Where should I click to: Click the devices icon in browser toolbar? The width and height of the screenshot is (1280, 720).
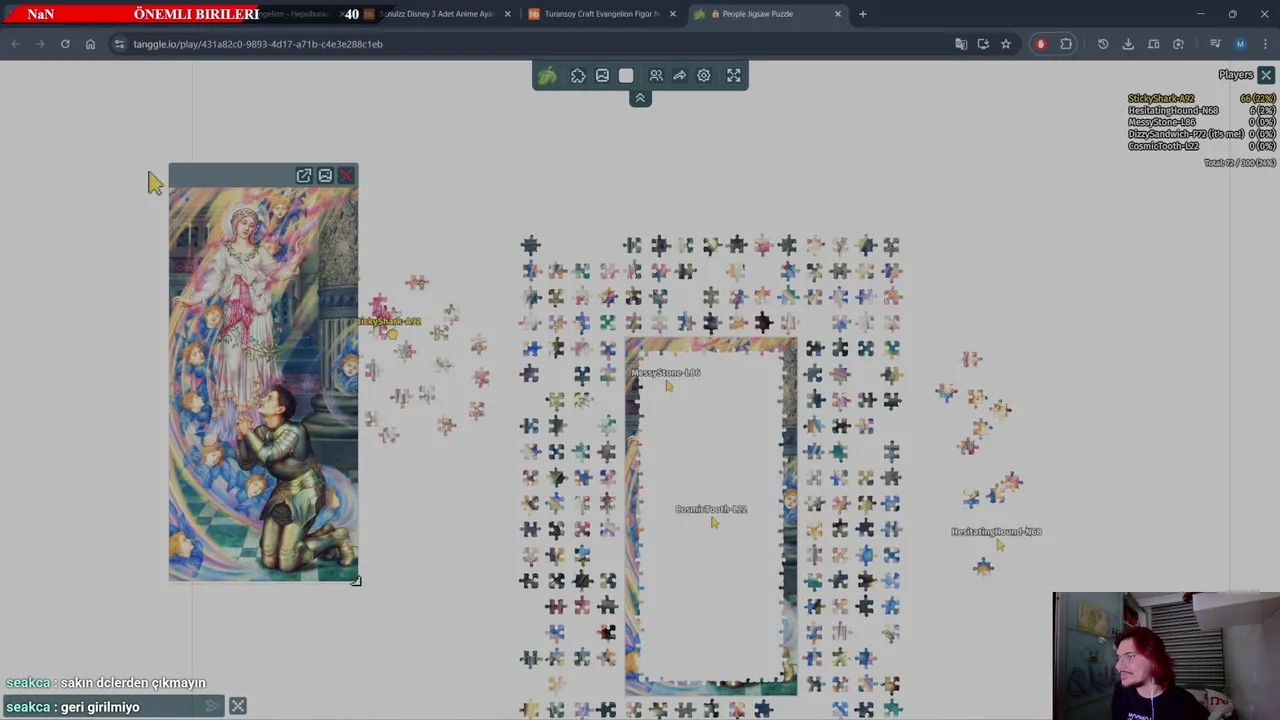pyautogui.click(x=1153, y=44)
